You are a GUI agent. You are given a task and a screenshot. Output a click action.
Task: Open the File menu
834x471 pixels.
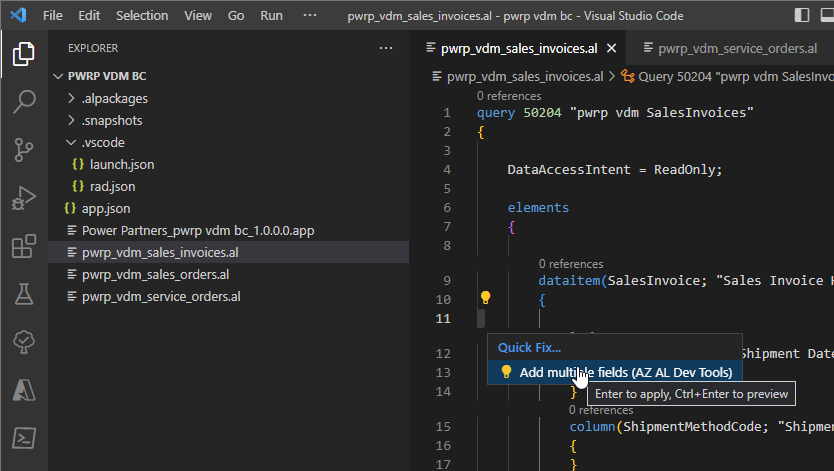[52, 15]
